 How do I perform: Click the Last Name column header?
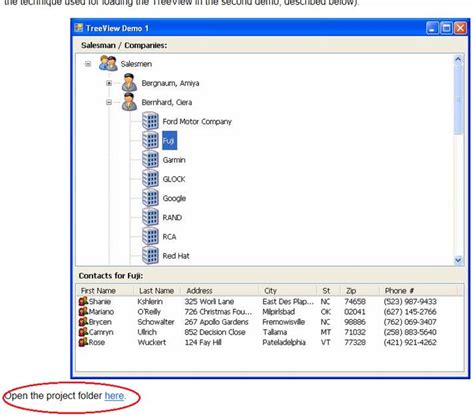pyautogui.click(x=157, y=290)
